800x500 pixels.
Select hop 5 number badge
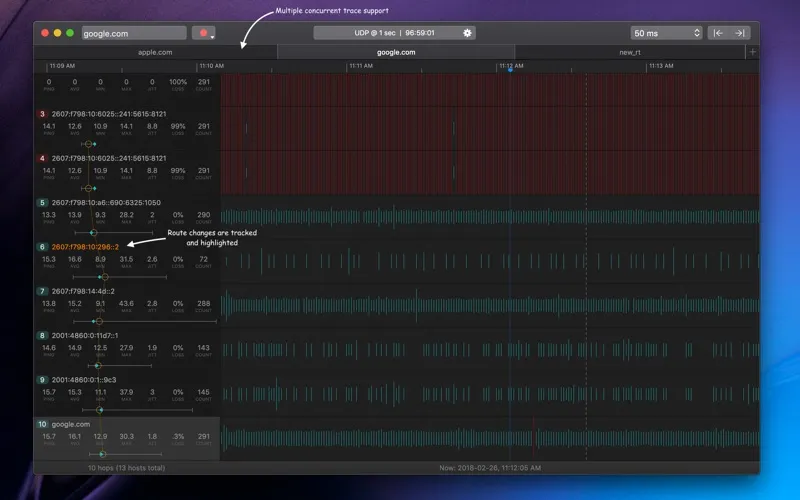pos(42,203)
